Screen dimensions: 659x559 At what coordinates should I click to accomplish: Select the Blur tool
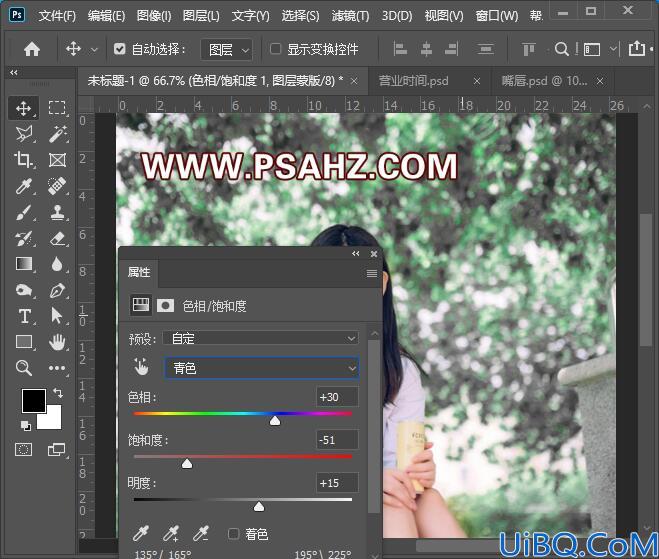[57, 264]
